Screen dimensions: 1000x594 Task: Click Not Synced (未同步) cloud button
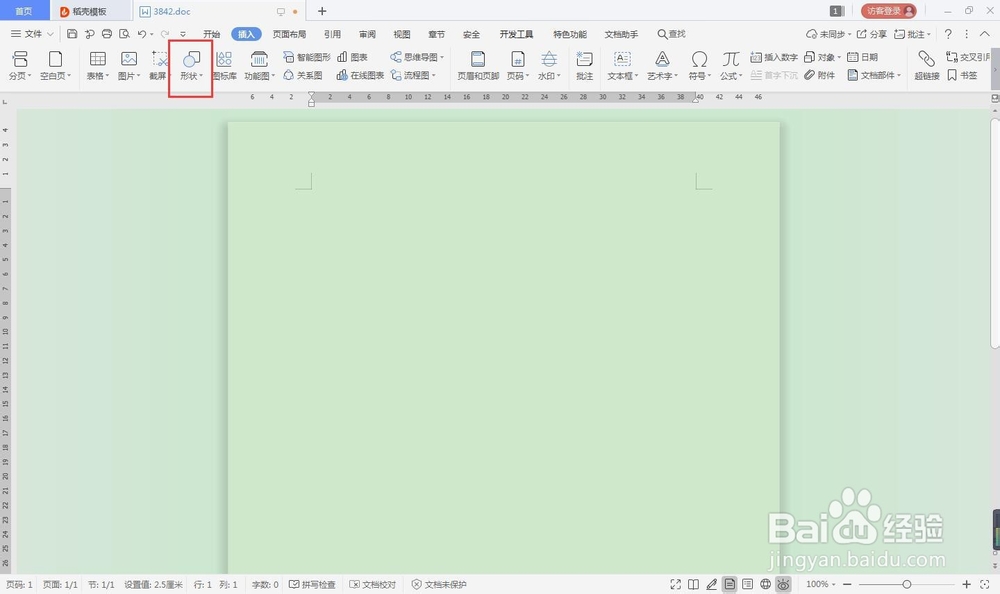828,34
